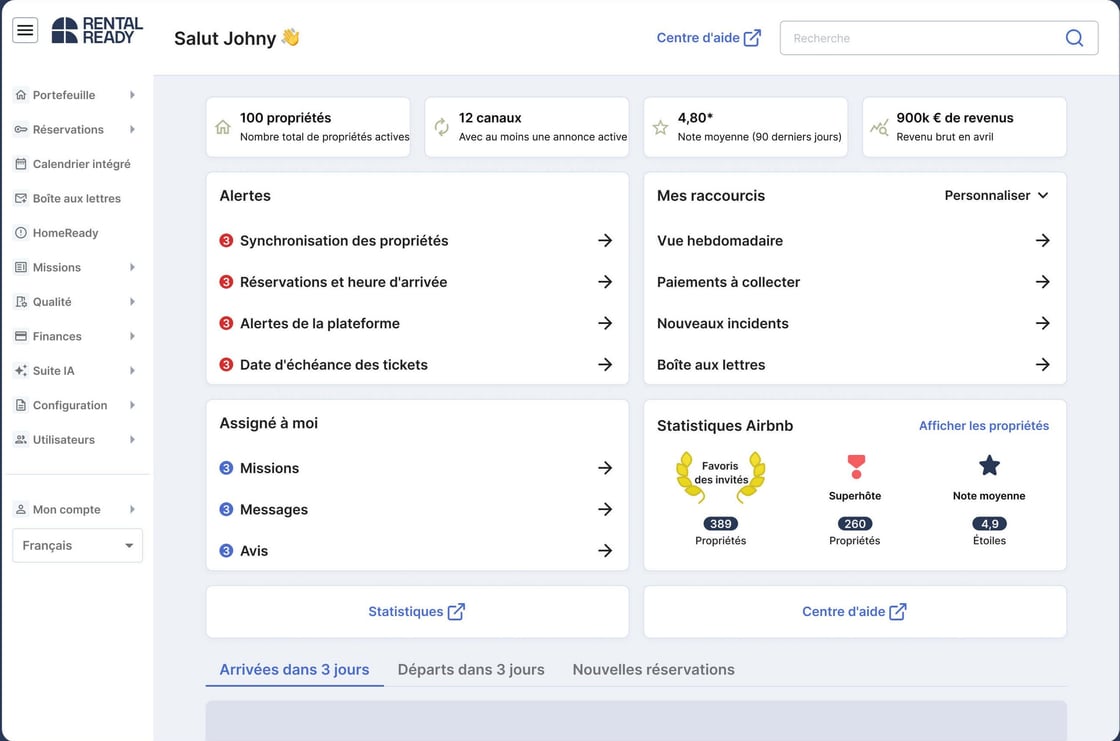Click the Note moyenne star icon
The height and width of the screenshot is (741, 1120).
989,466
